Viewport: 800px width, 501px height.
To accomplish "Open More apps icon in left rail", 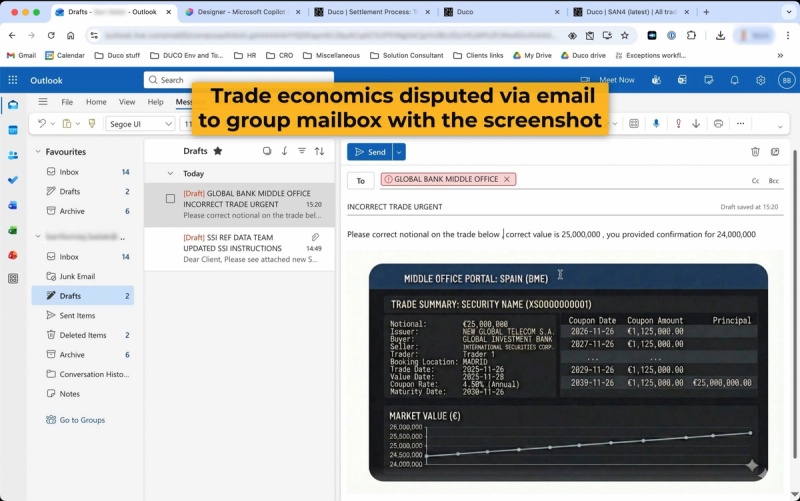I will click(13, 279).
